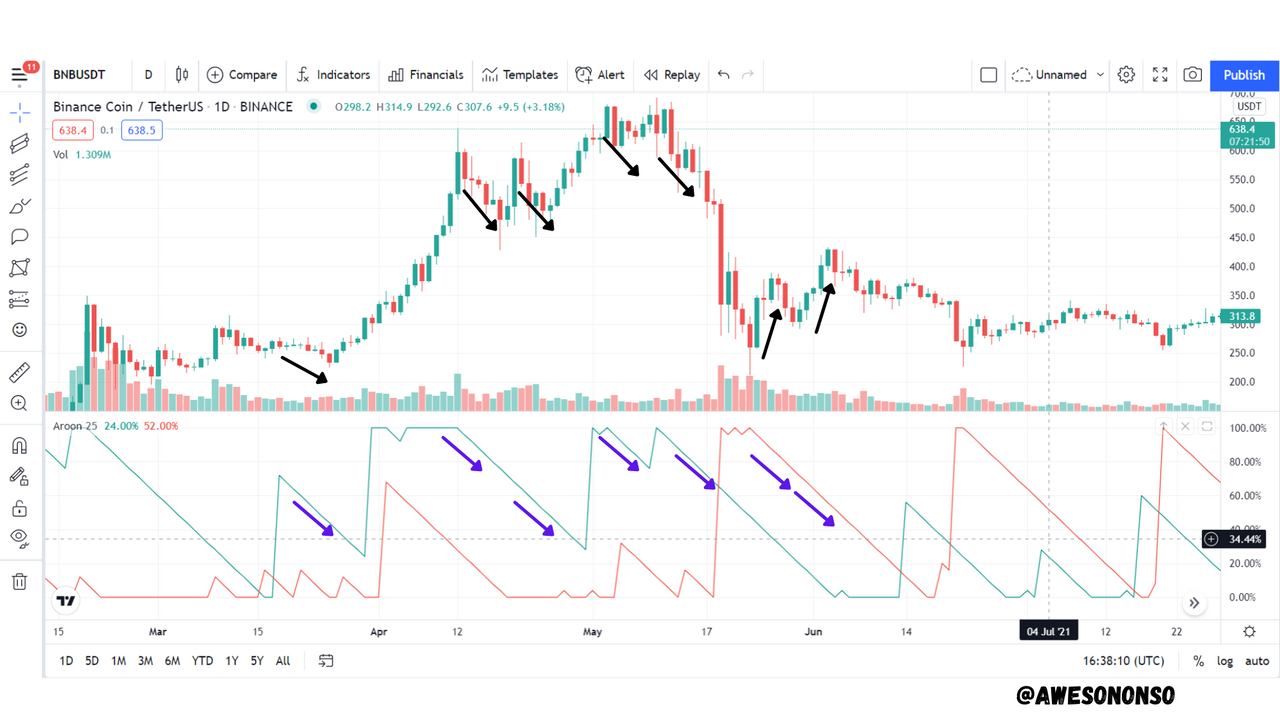Open the Indicators dialog
The image size is (1280, 720).
point(334,75)
